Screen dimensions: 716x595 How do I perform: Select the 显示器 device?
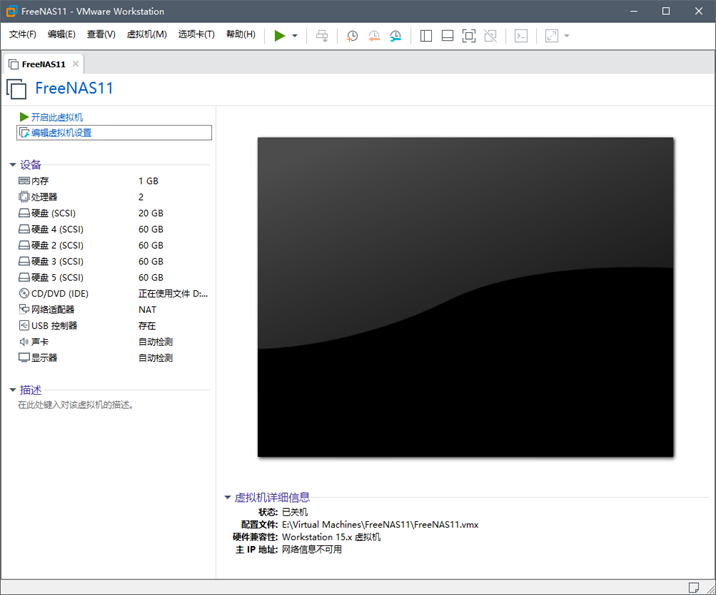(x=112, y=358)
